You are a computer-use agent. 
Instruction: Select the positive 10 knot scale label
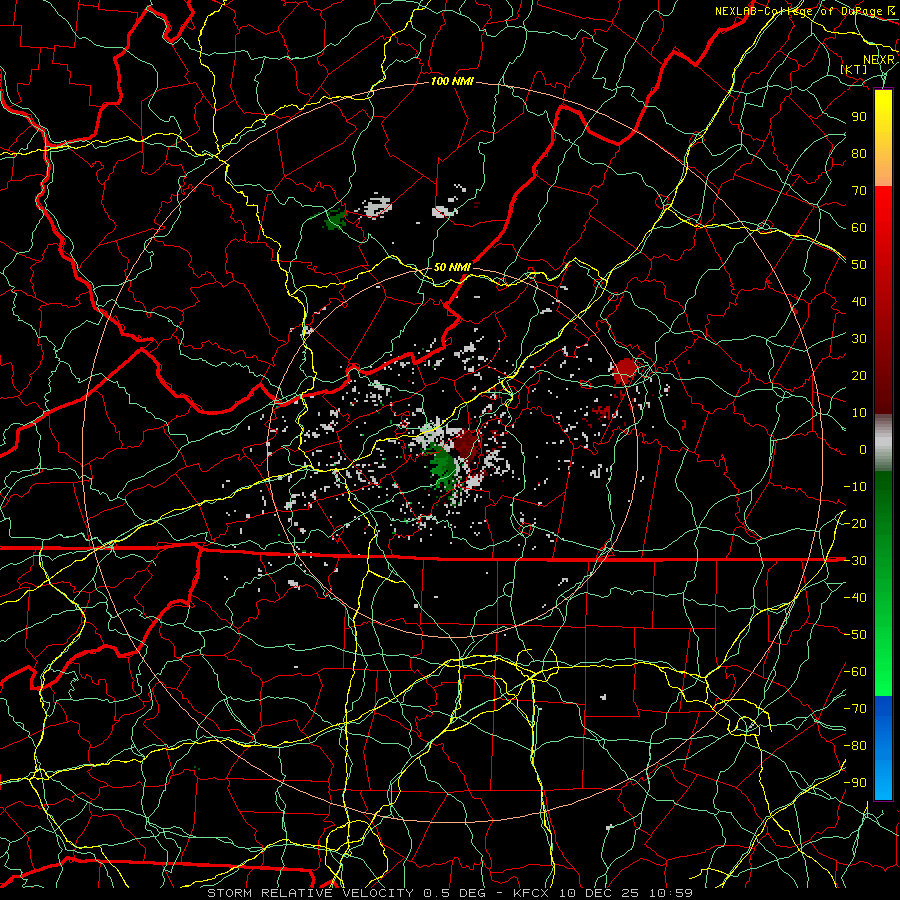[859, 413]
